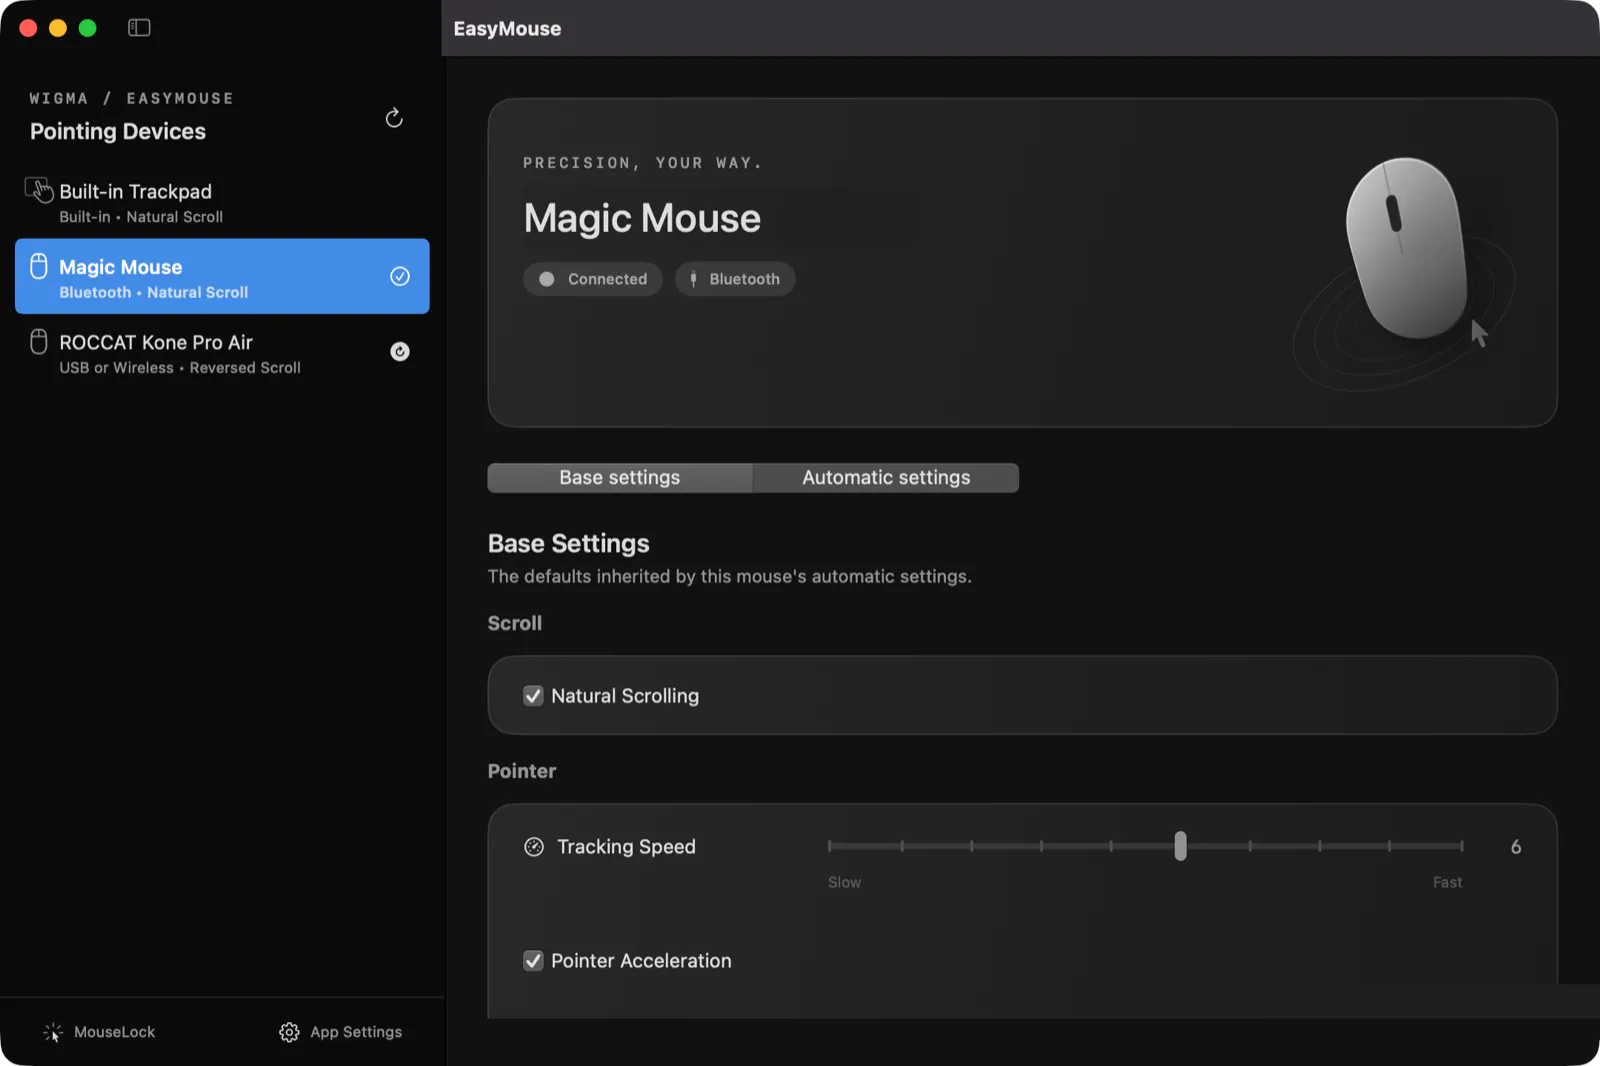Toggle the Pointer Acceleration checkbox

click(533, 961)
